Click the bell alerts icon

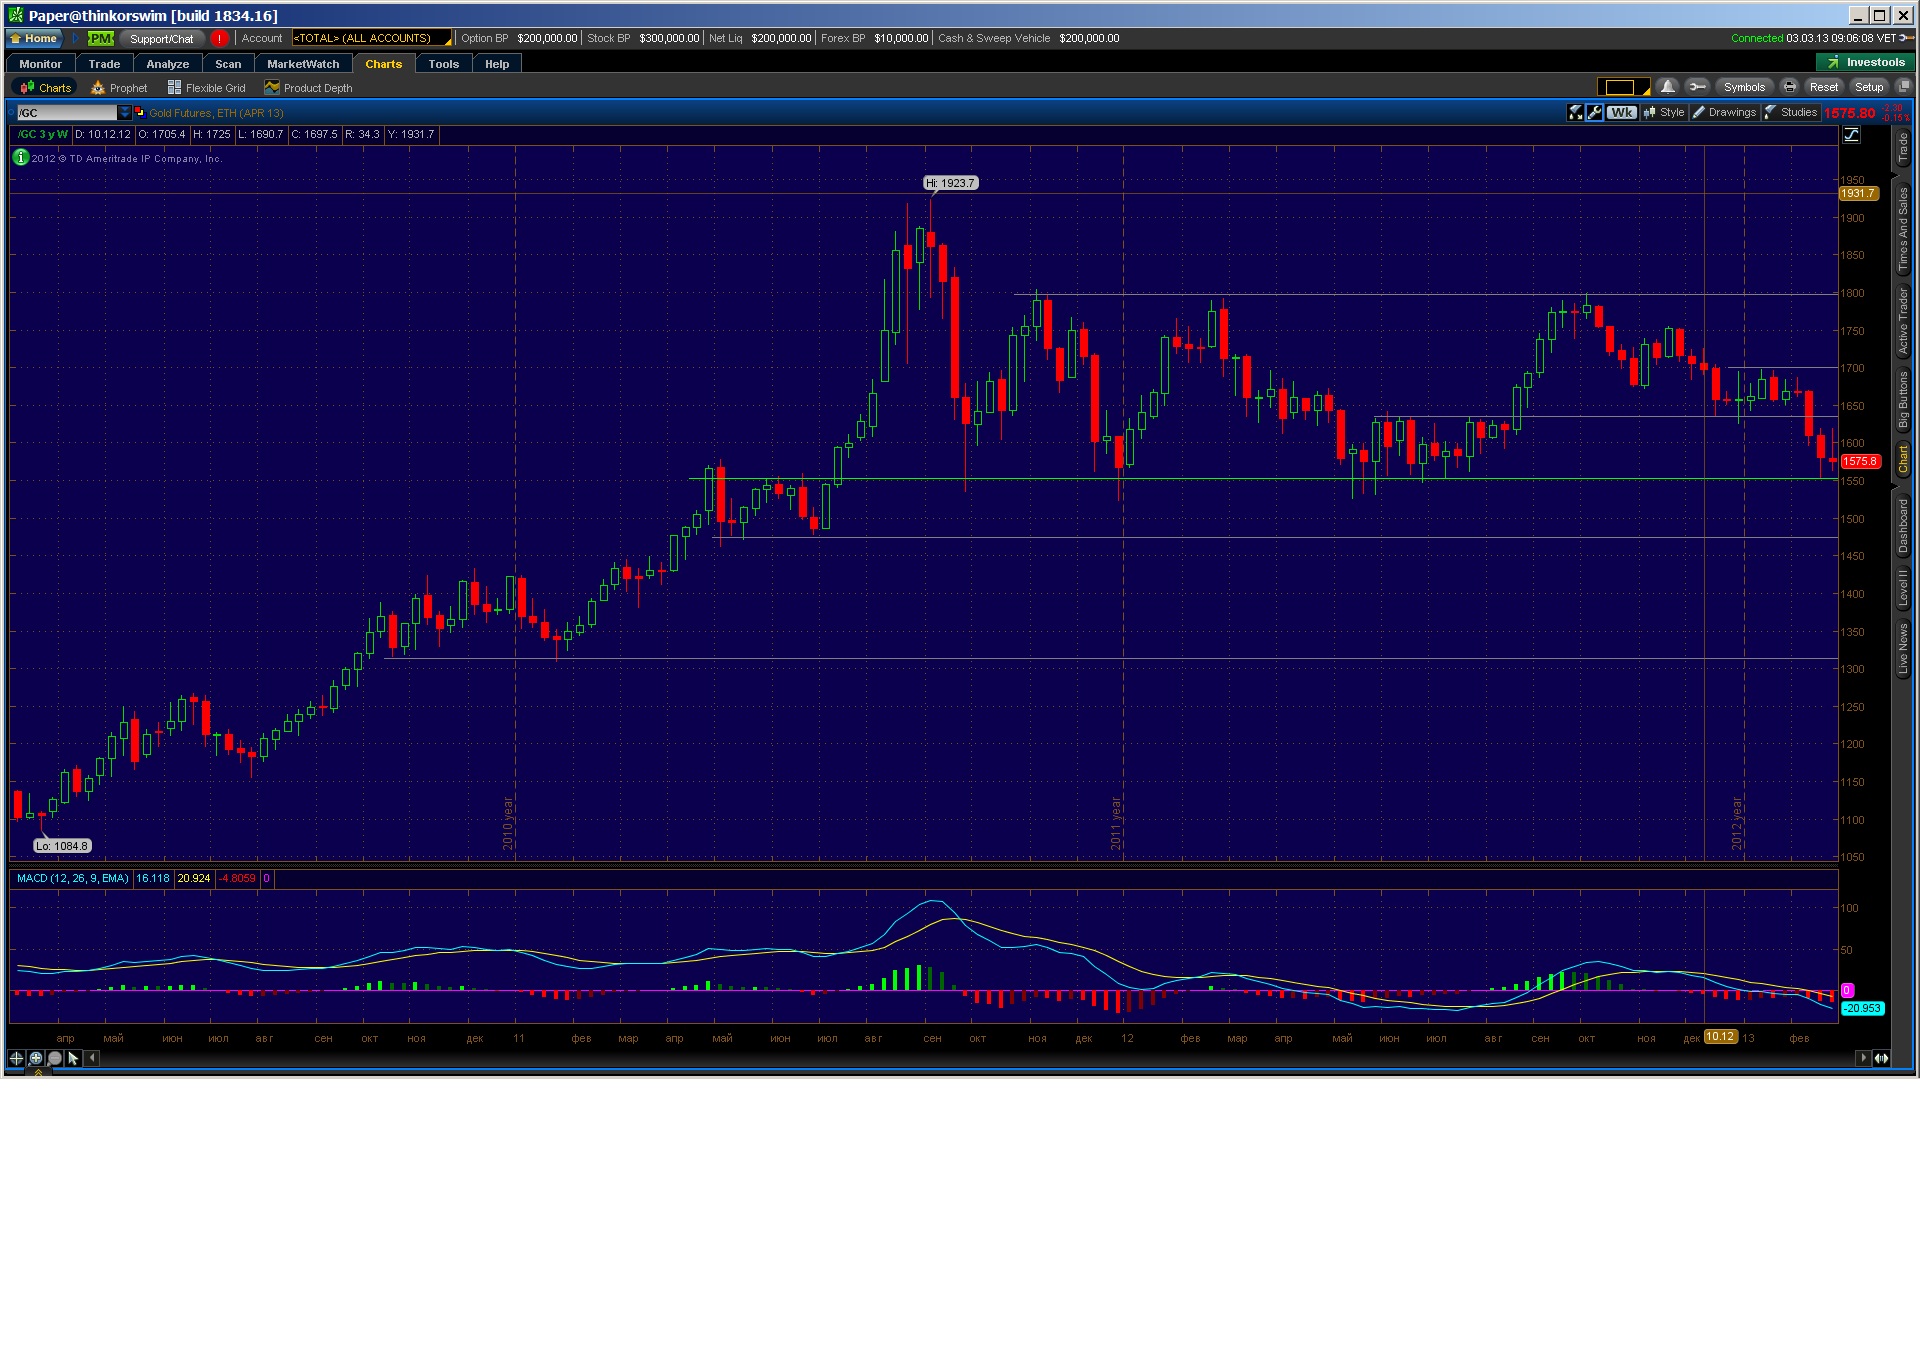(1667, 87)
